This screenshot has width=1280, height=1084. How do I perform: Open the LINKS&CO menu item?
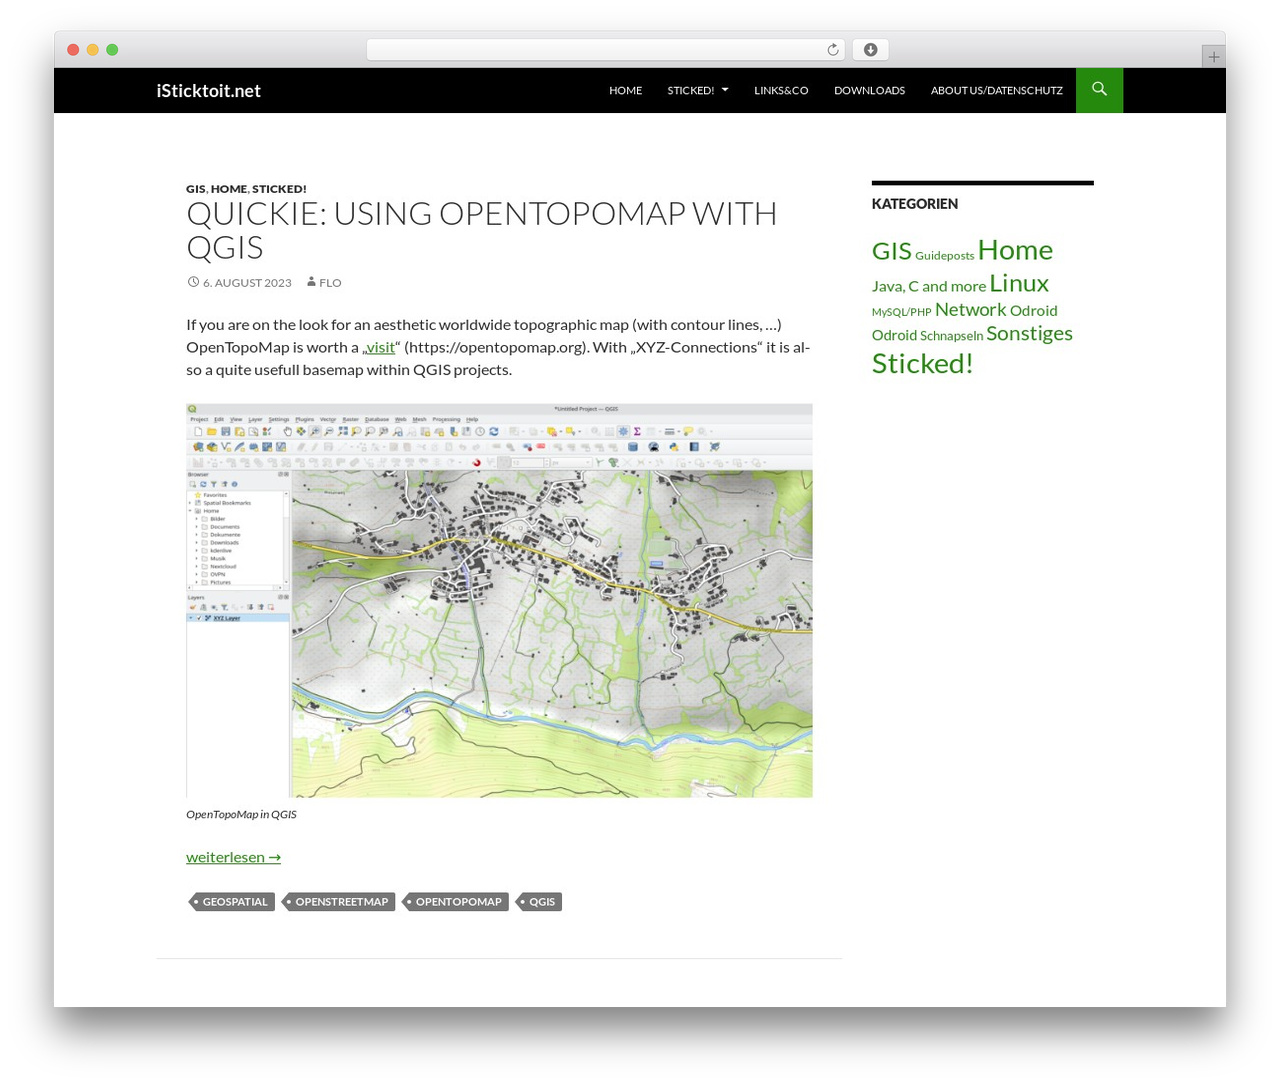[x=781, y=90]
